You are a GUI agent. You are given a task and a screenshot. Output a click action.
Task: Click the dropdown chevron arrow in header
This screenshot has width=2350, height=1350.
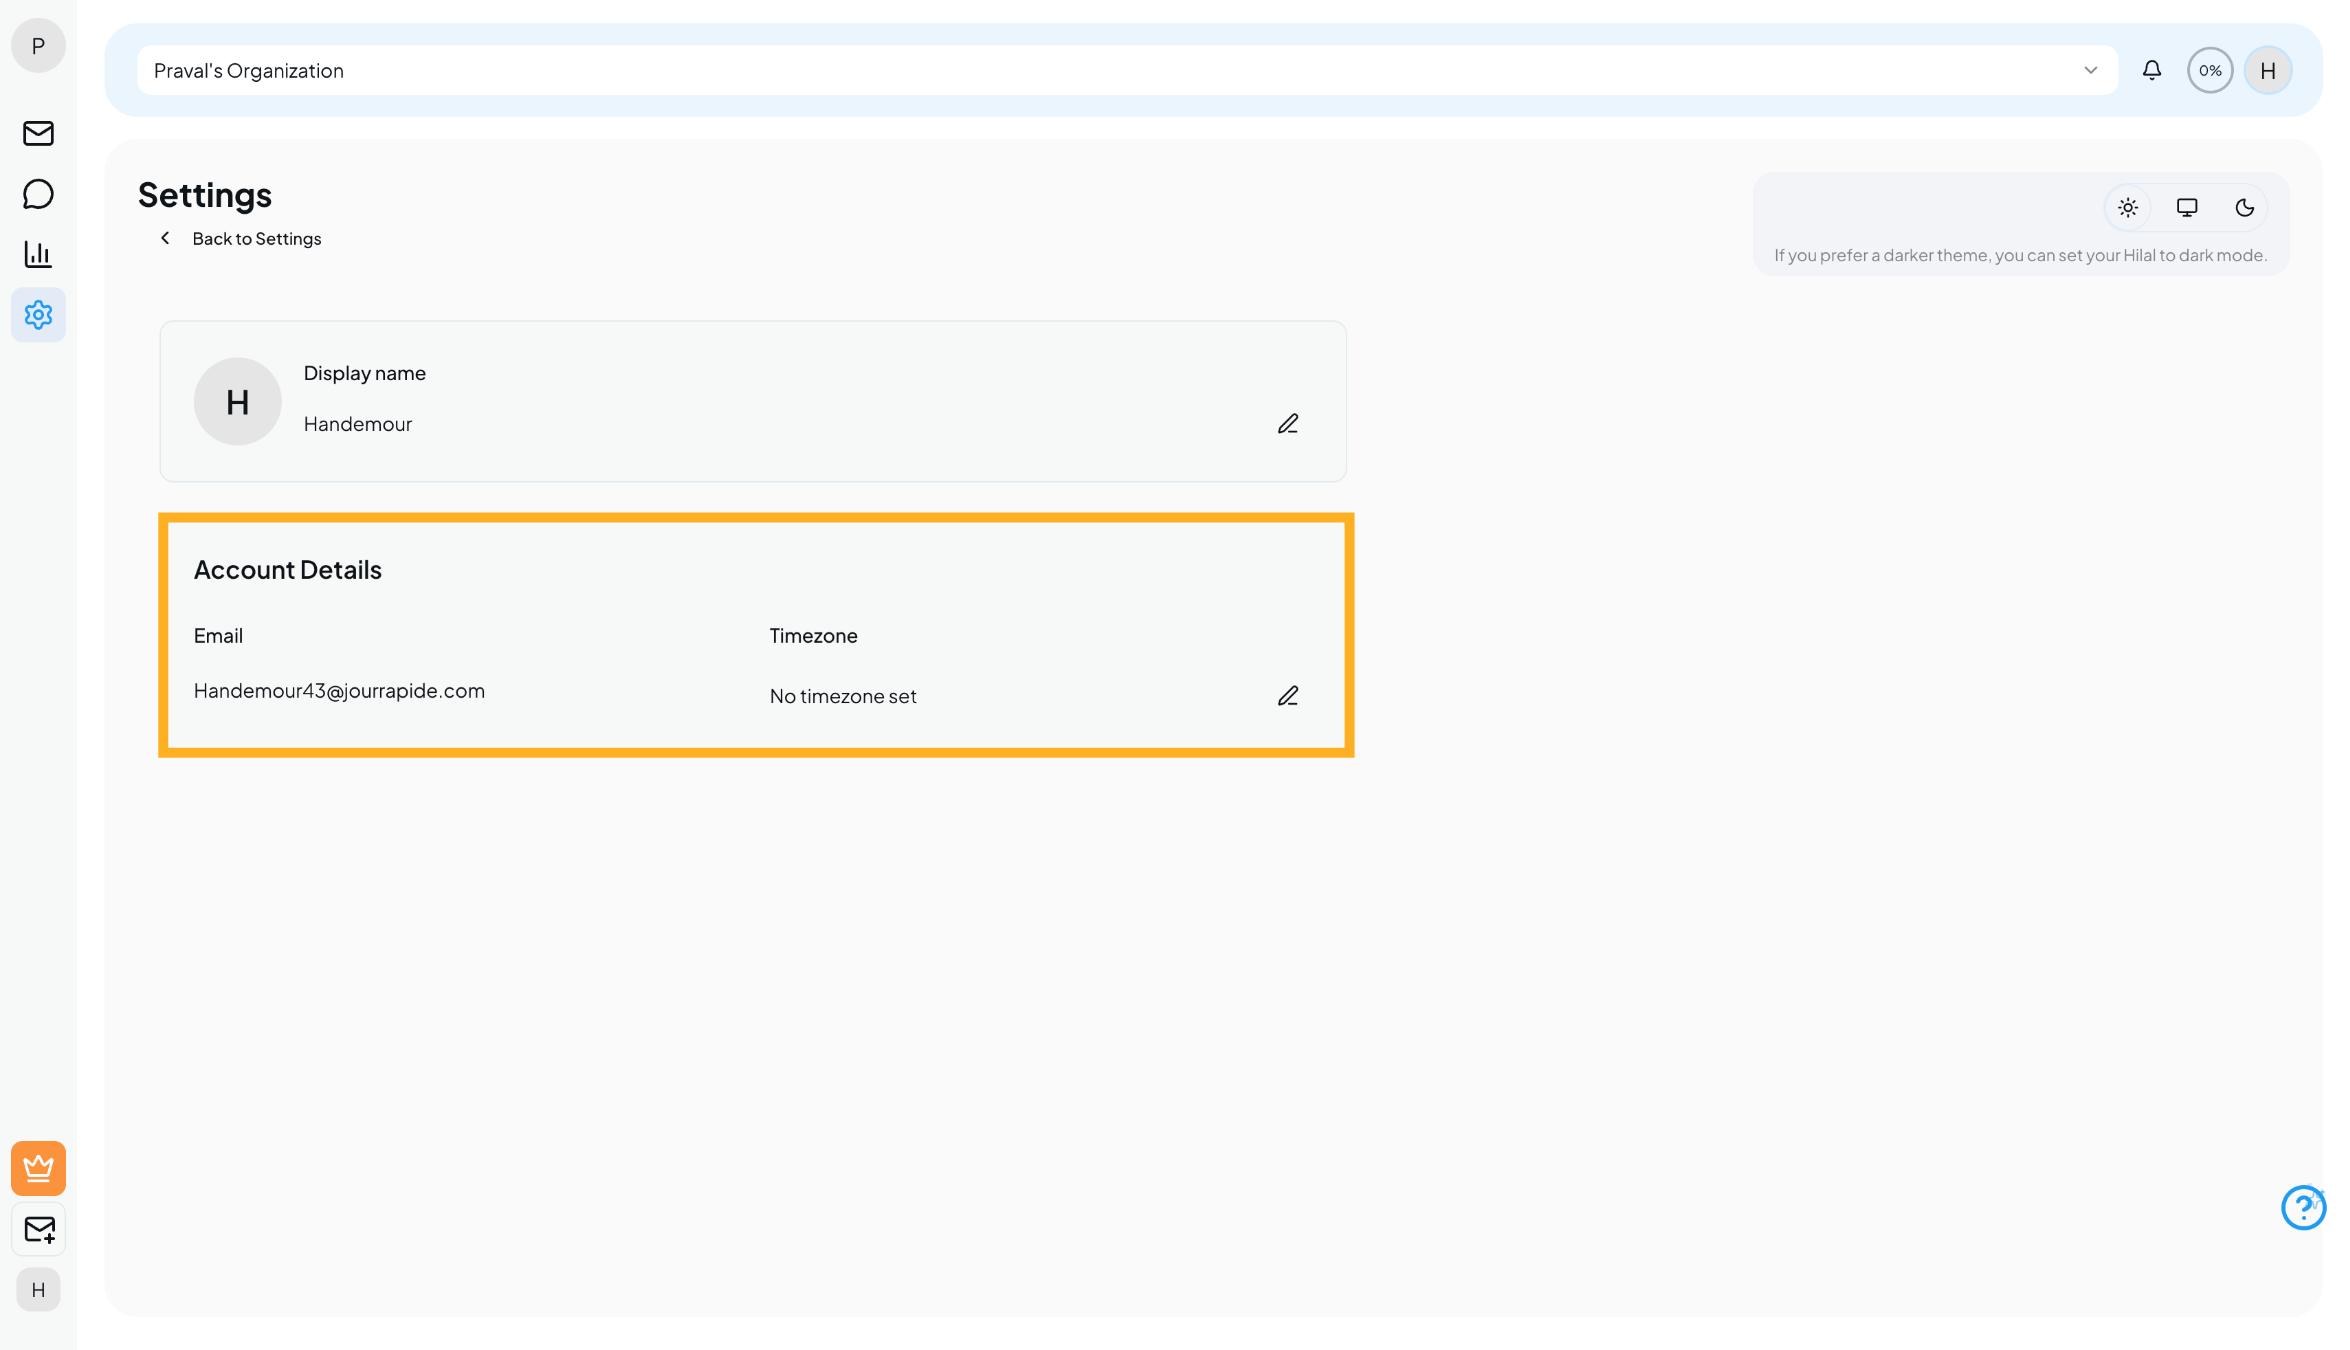pos(2090,70)
